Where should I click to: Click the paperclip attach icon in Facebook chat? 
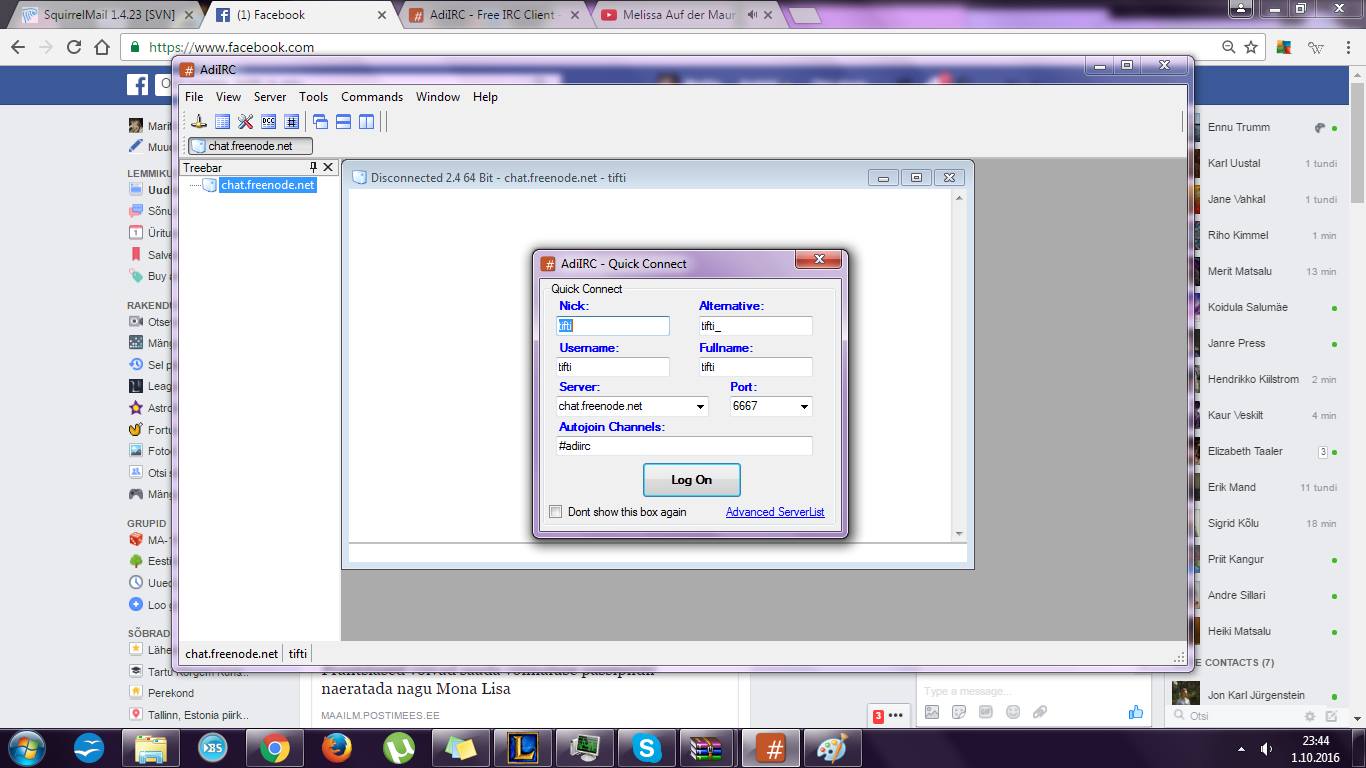pos(1040,712)
